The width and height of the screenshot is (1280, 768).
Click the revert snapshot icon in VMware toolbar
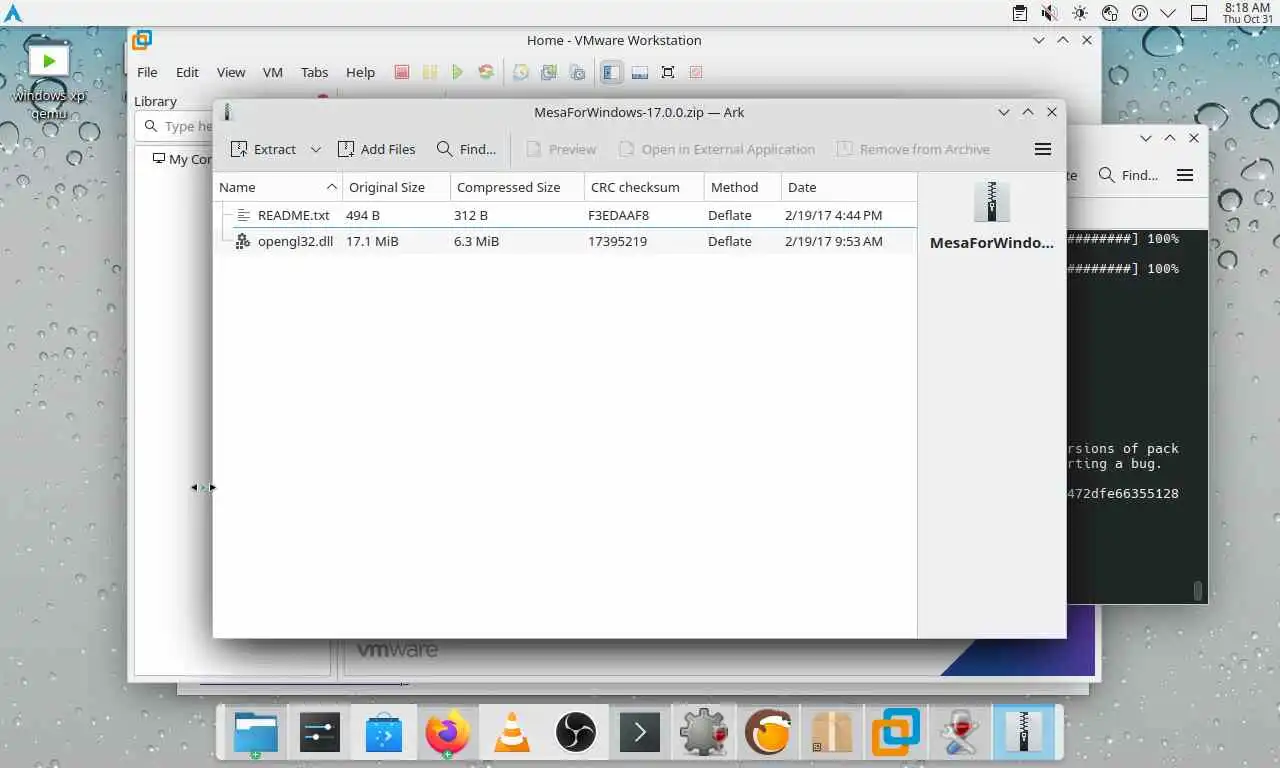(x=549, y=72)
